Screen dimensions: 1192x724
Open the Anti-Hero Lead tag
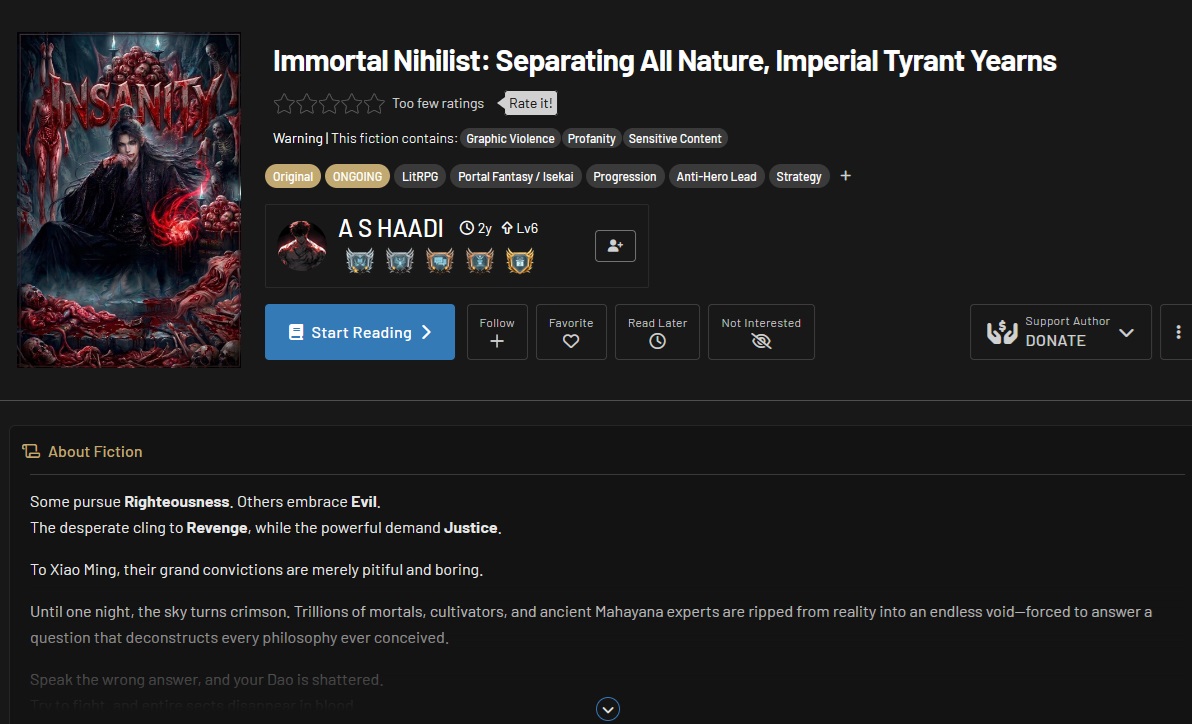716,176
